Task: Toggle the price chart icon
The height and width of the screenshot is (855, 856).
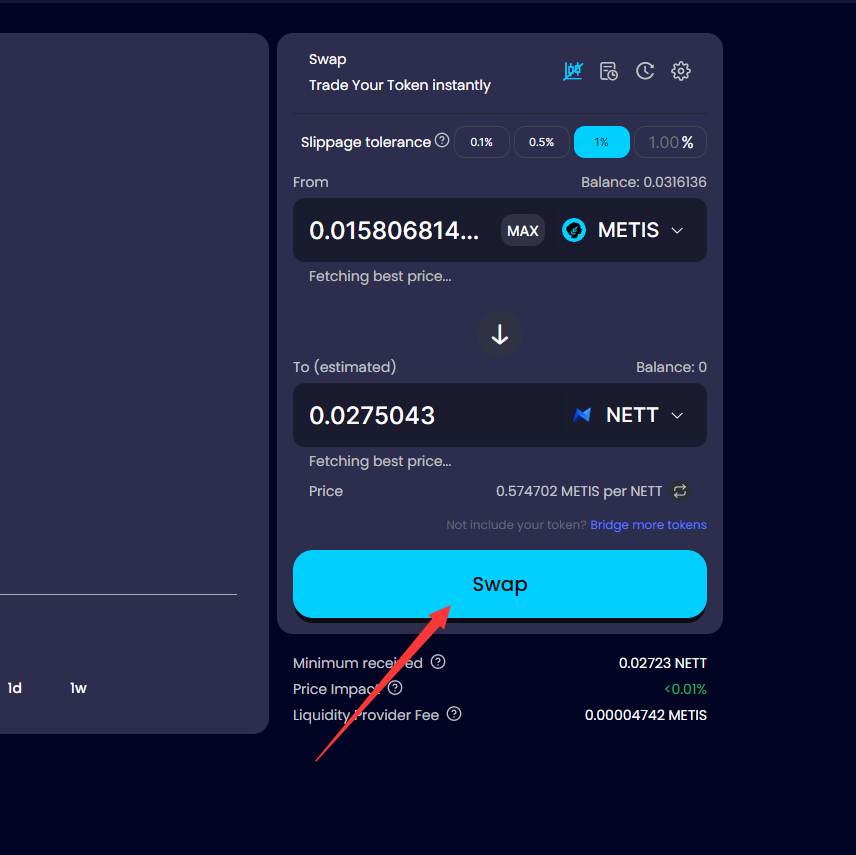Action: pos(573,71)
